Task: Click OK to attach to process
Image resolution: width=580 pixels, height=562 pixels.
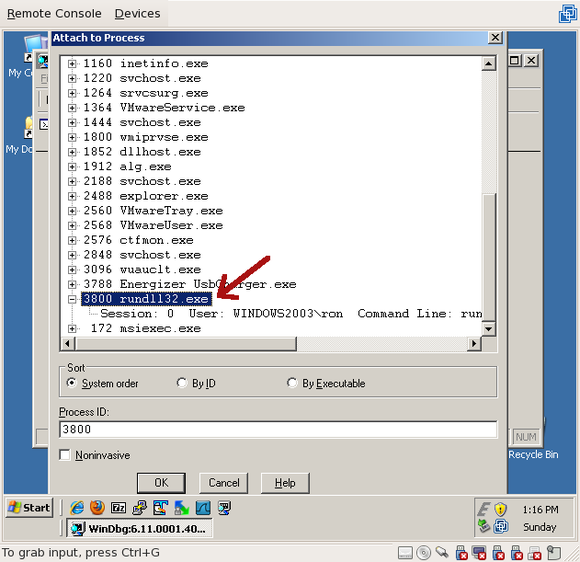Action: [x=161, y=483]
